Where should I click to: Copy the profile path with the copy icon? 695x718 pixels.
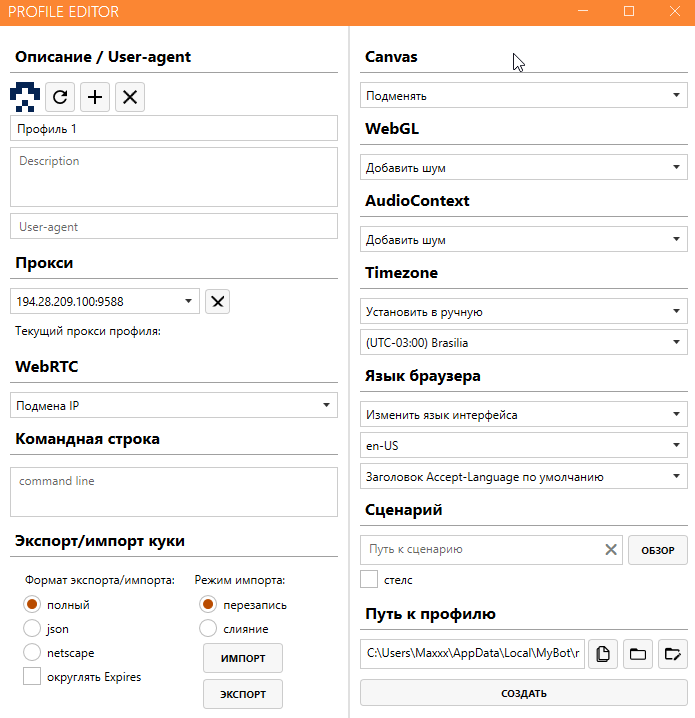[603, 654]
